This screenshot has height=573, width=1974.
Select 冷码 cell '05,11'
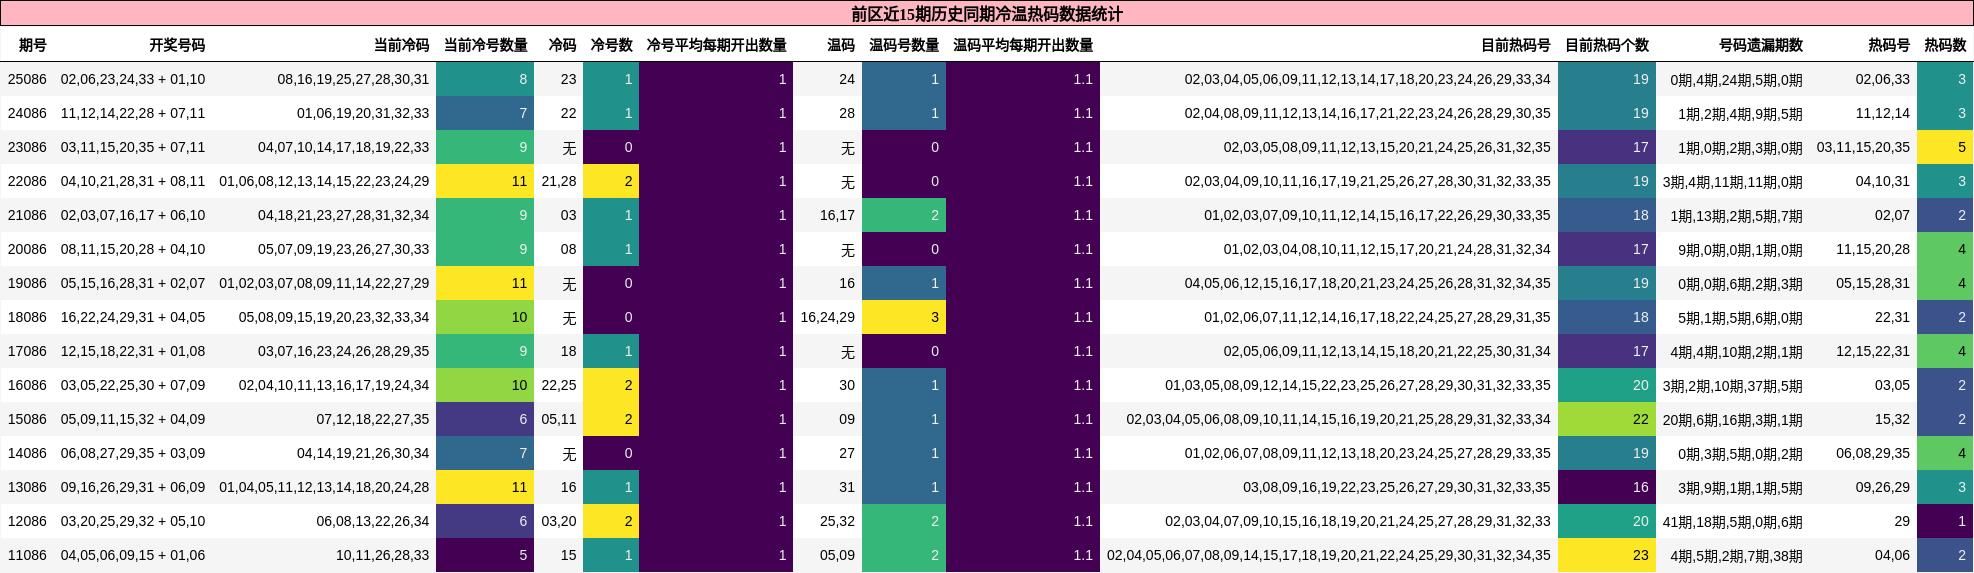pyautogui.click(x=559, y=419)
